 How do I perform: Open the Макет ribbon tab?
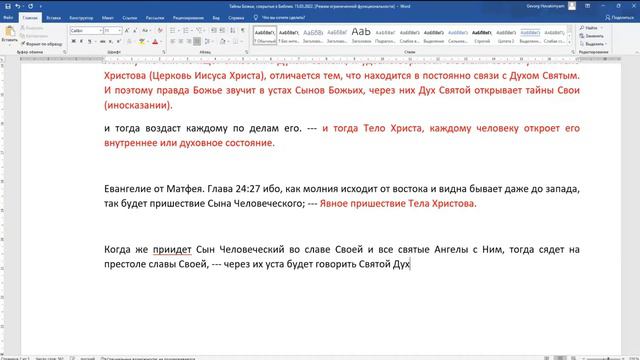(x=108, y=18)
